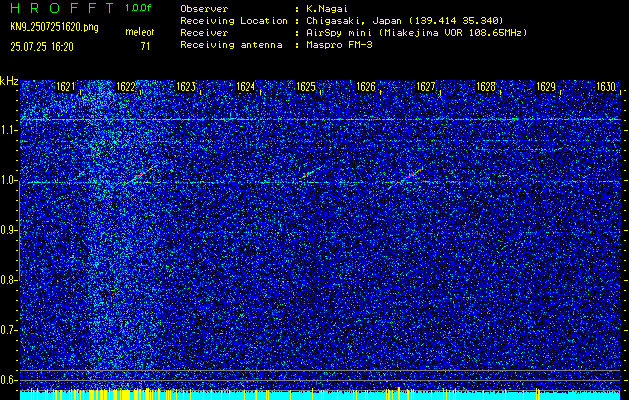Click the filename KN9_2507251620.png
The height and width of the screenshot is (400, 629).
tap(54, 28)
